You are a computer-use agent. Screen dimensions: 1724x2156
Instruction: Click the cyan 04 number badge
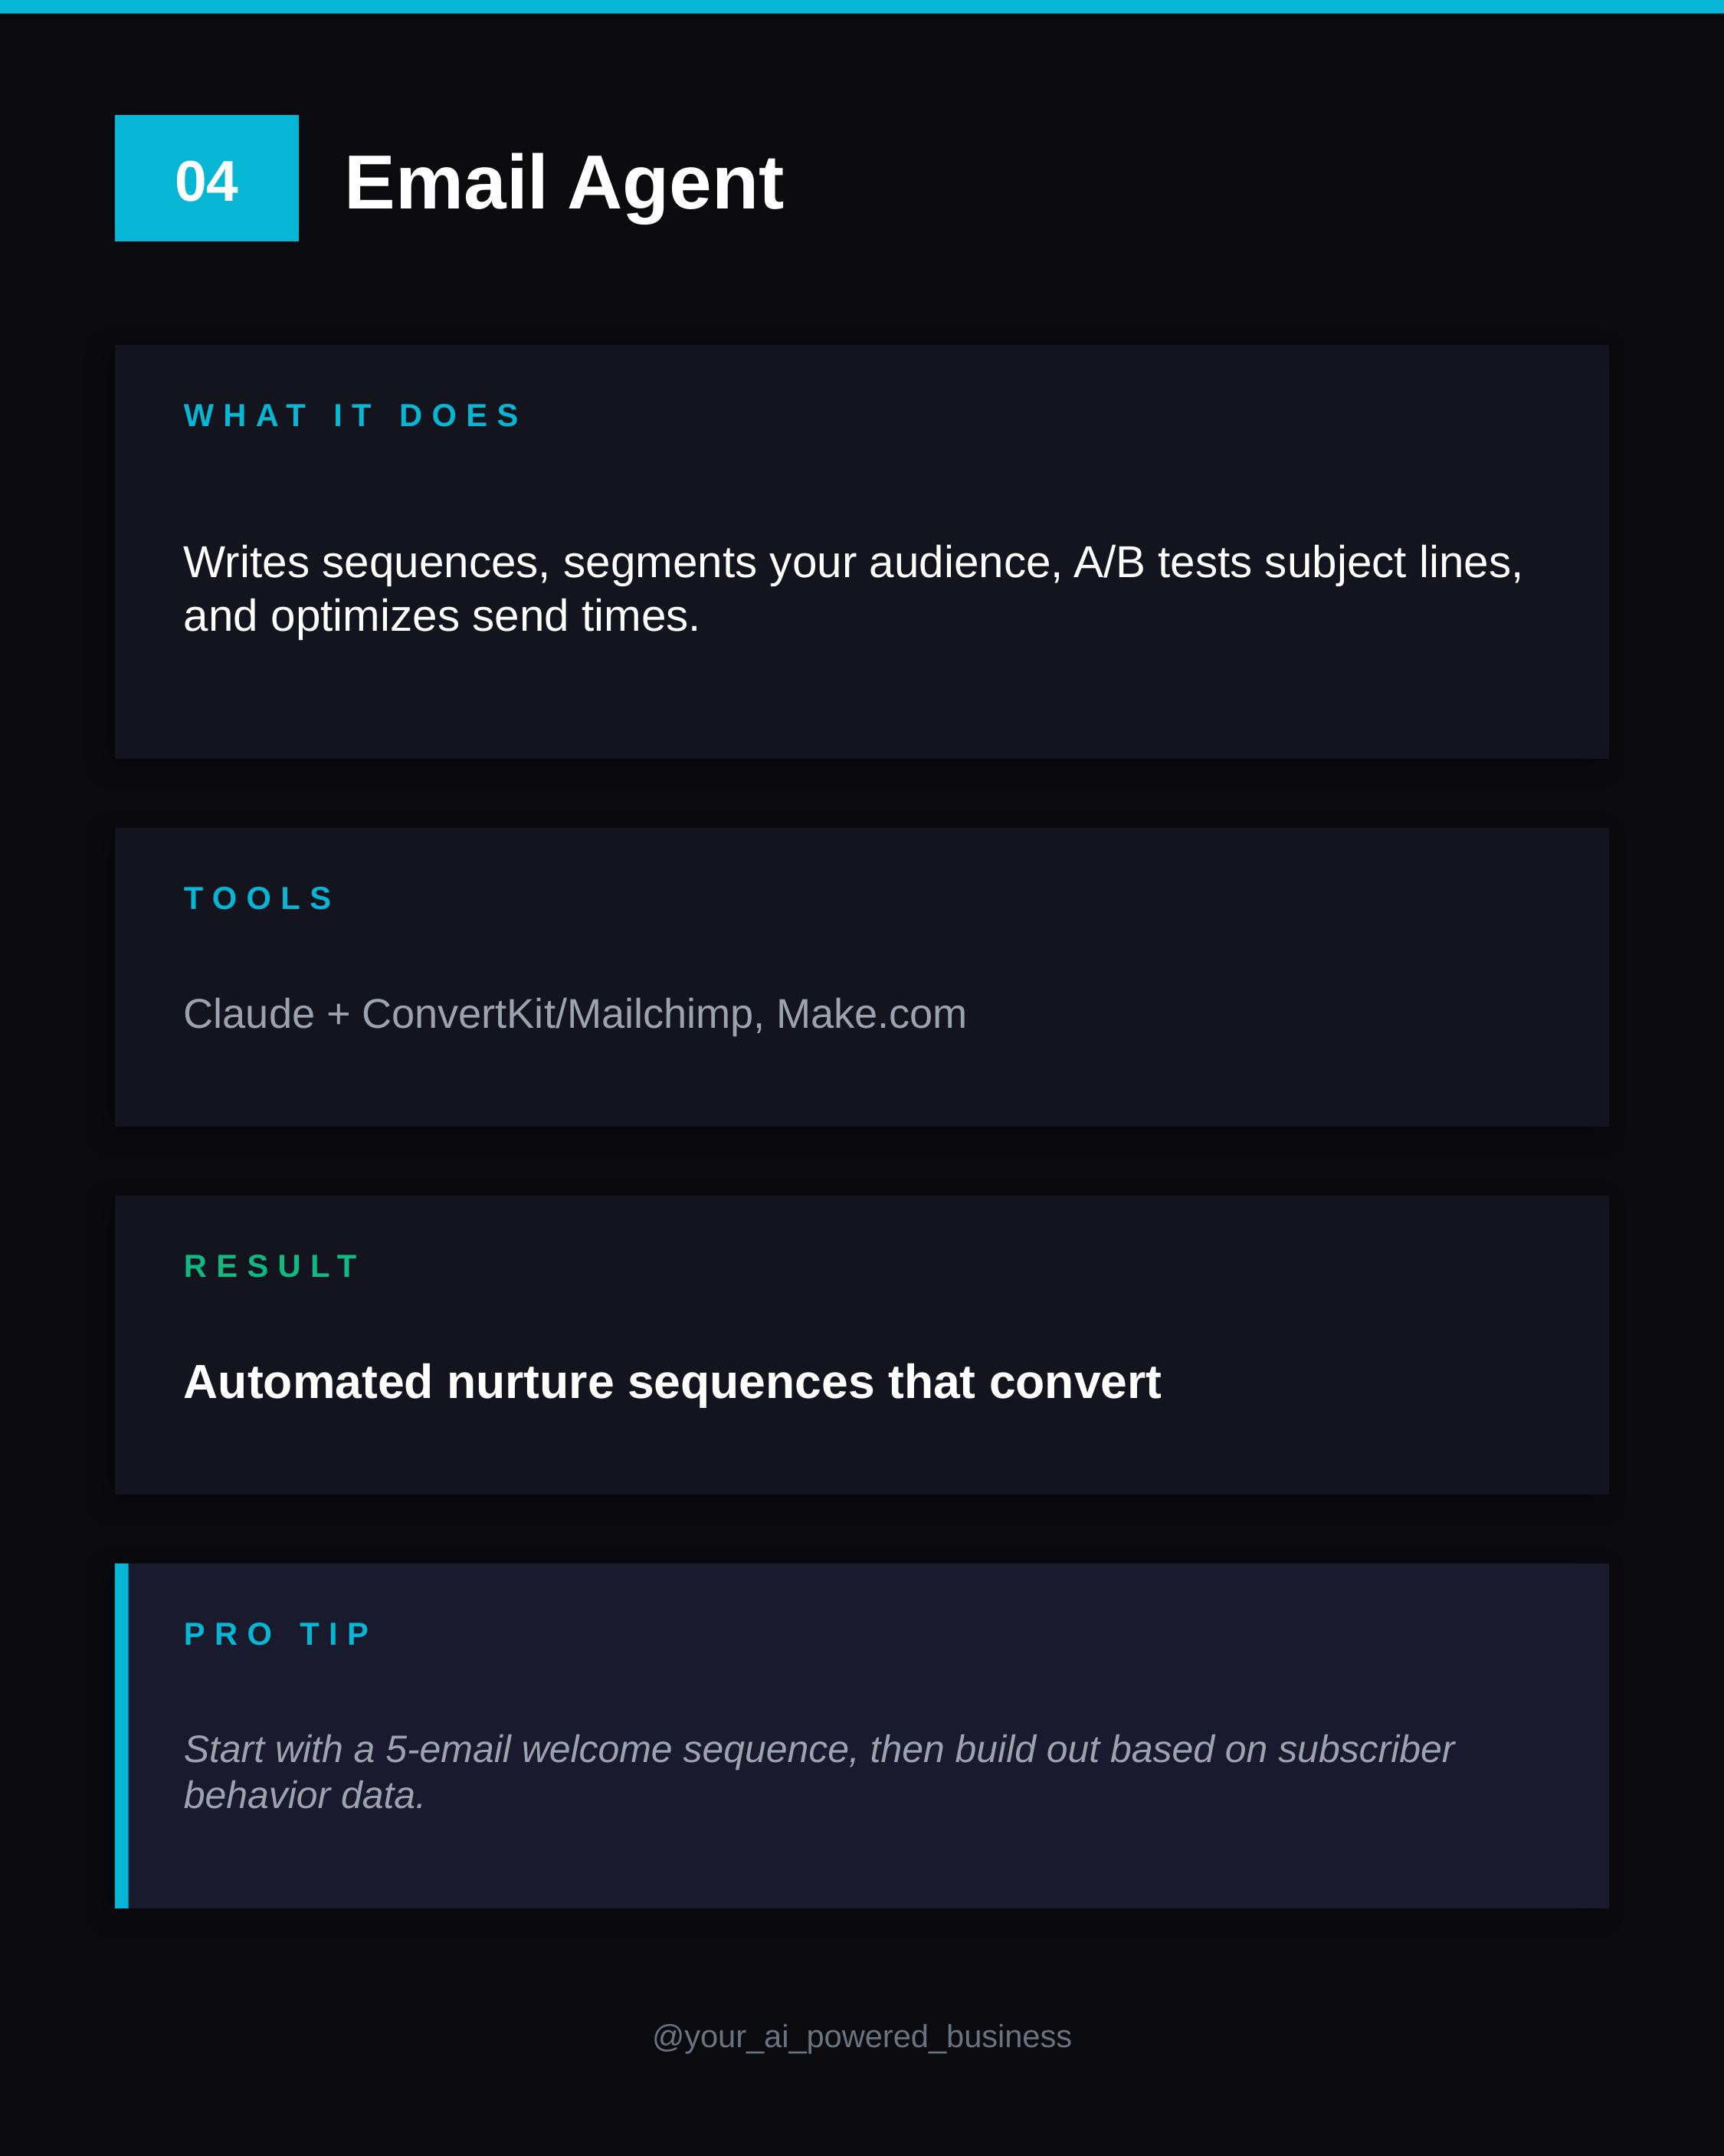[206, 178]
